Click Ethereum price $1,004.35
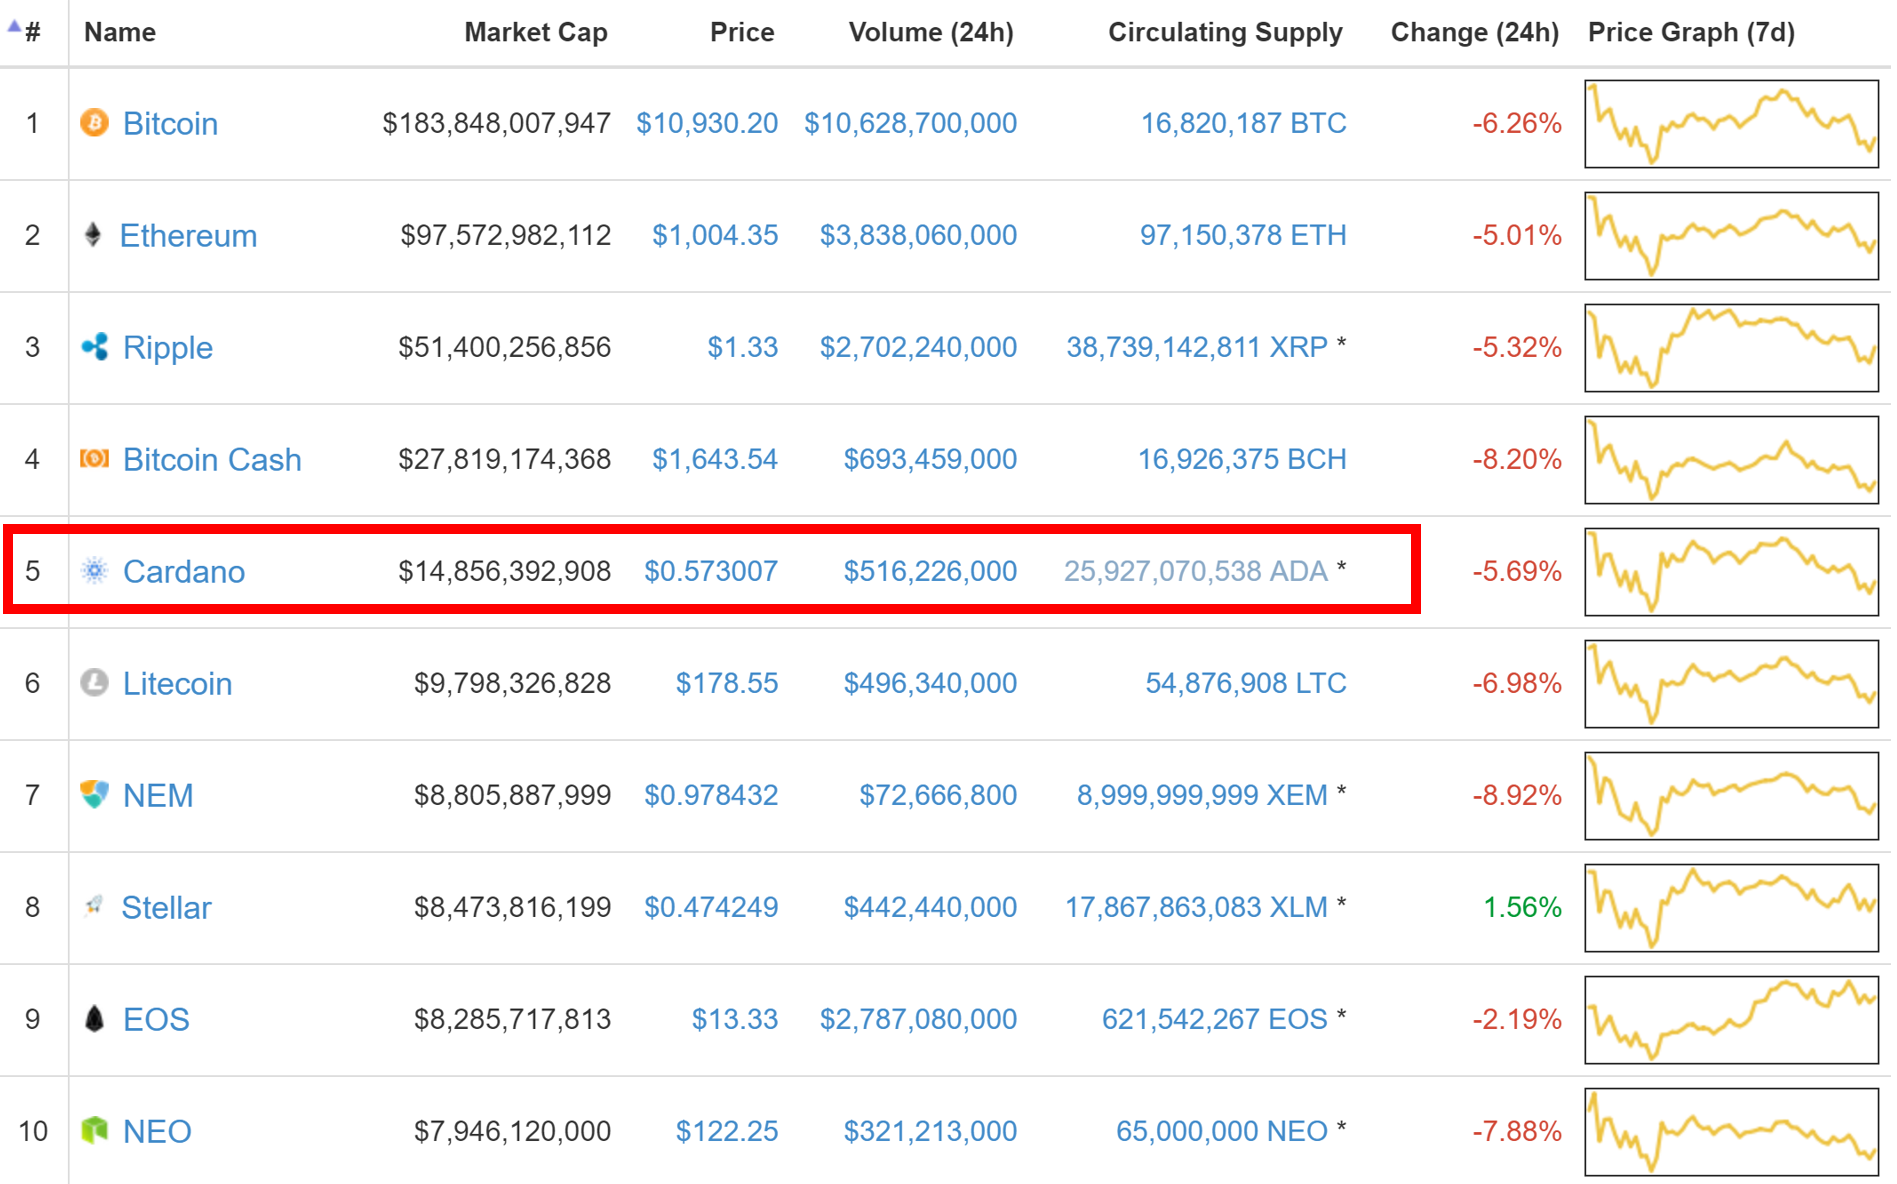Screen dimensions: 1897x1184 [715, 235]
